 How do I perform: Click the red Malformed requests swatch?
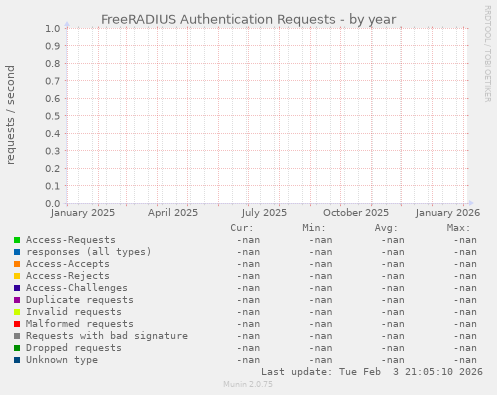coord(17,324)
